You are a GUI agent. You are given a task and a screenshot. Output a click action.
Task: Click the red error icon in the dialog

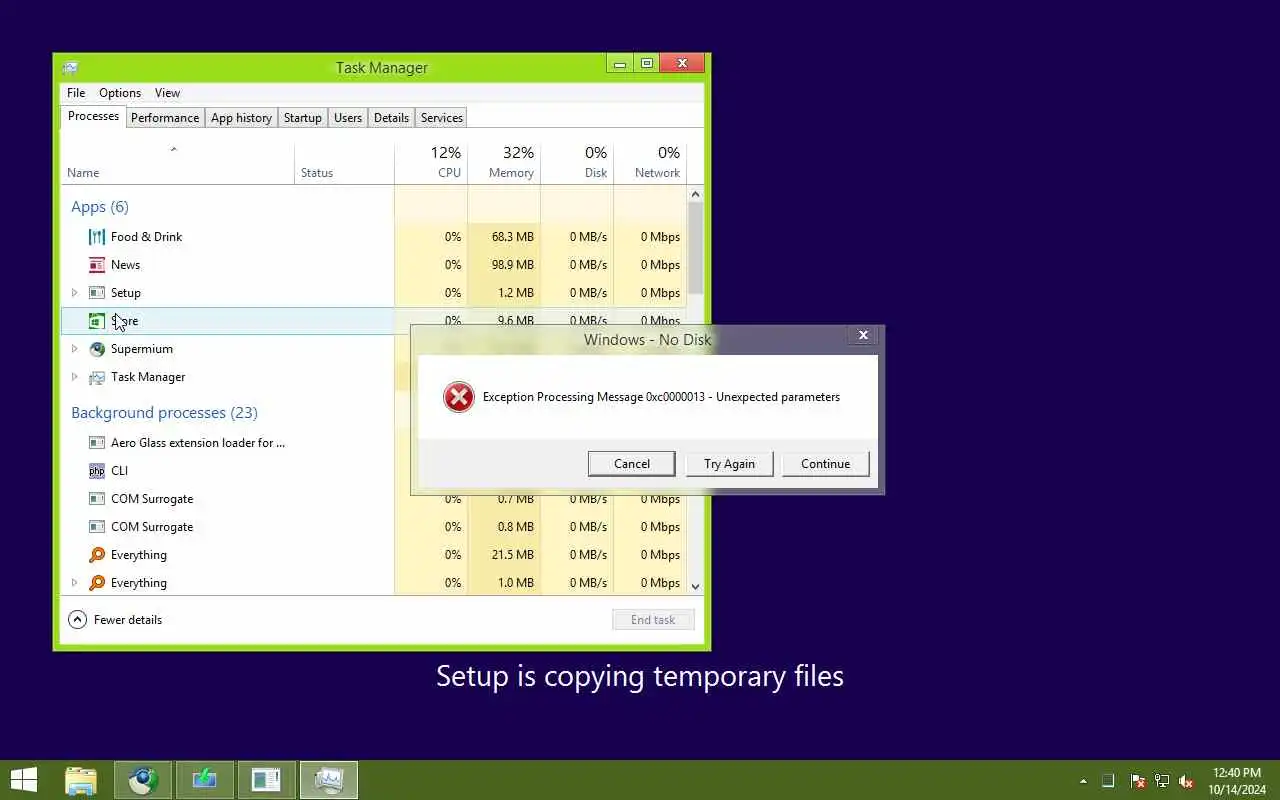tap(459, 397)
